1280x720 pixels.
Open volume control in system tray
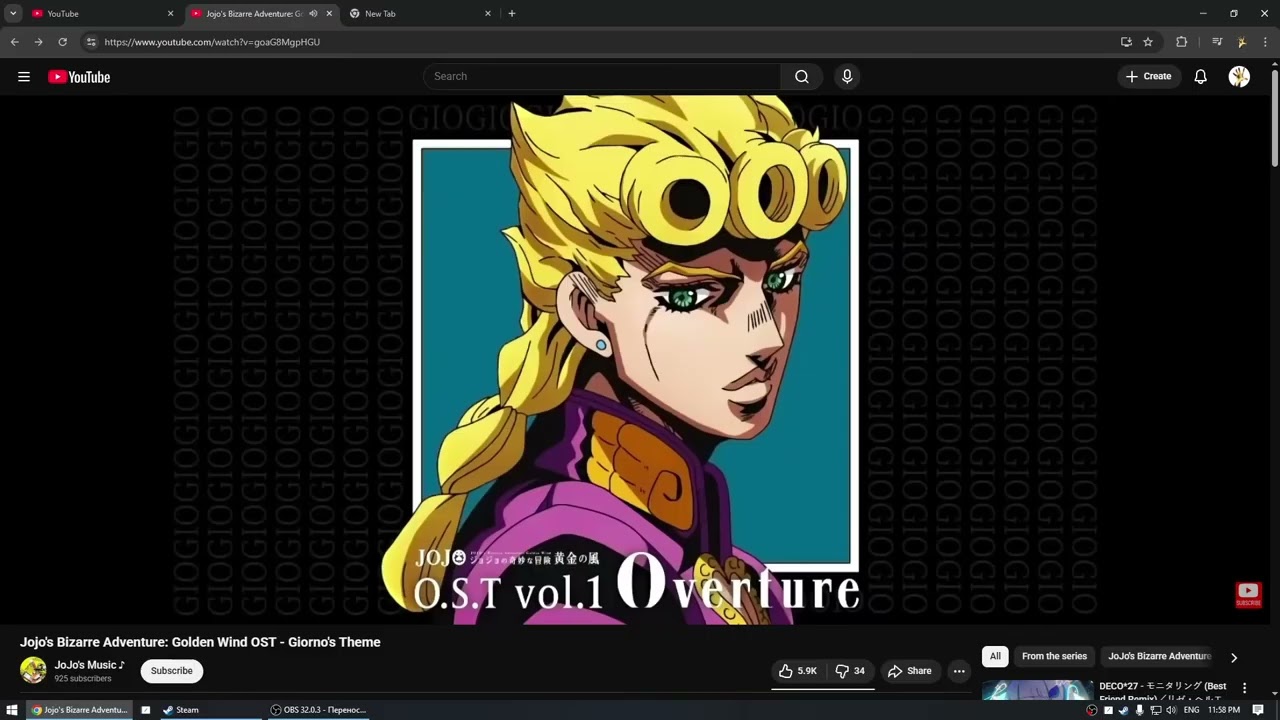click(1171, 710)
